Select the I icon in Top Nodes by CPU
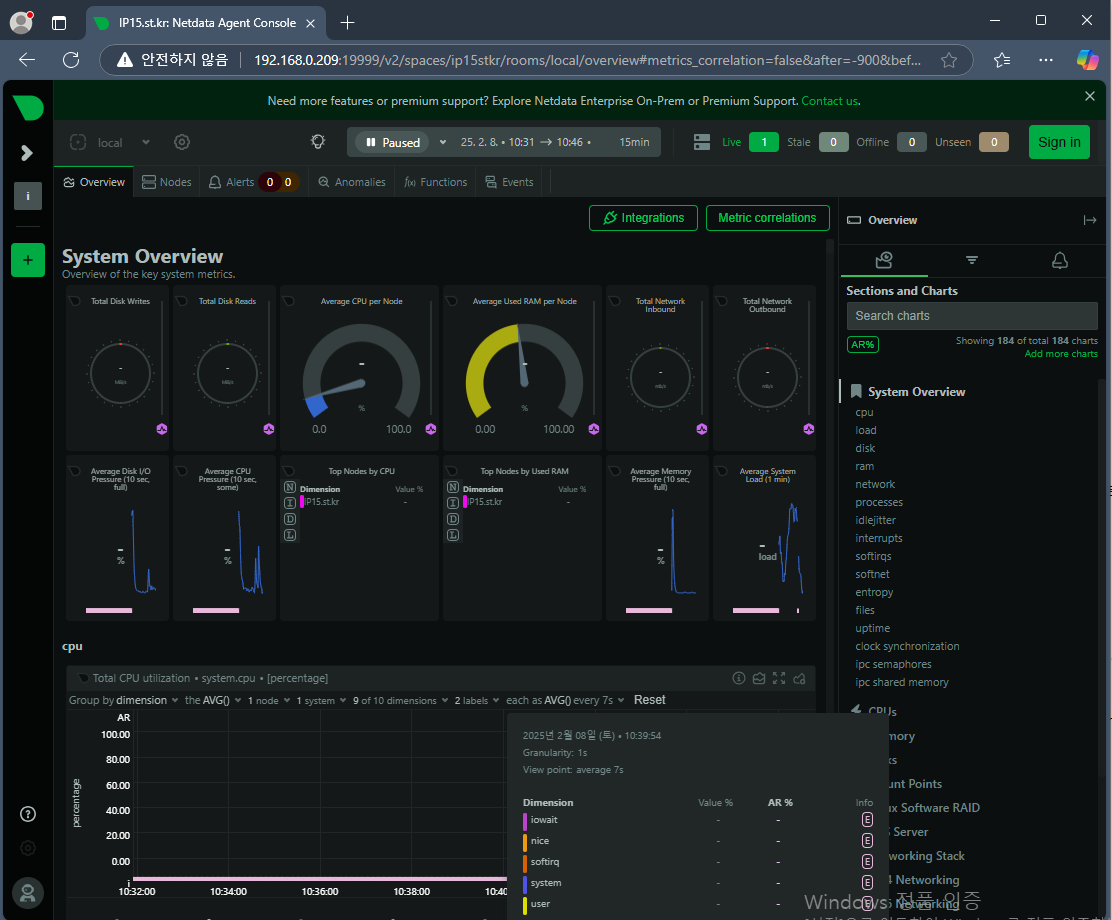 coord(290,503)
